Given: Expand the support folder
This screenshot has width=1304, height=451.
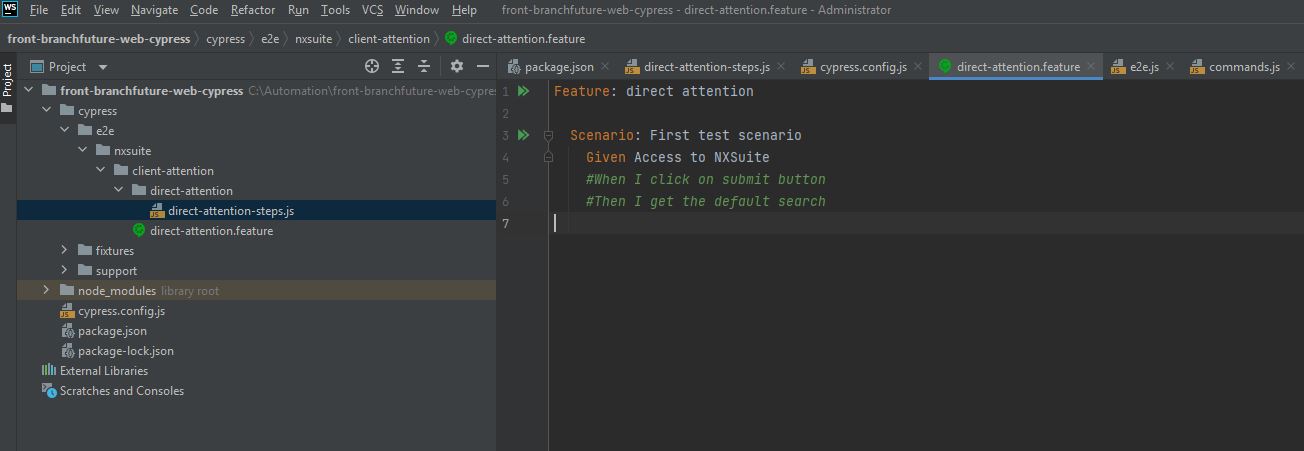Looking at the screenshot, I should [64, 271].
